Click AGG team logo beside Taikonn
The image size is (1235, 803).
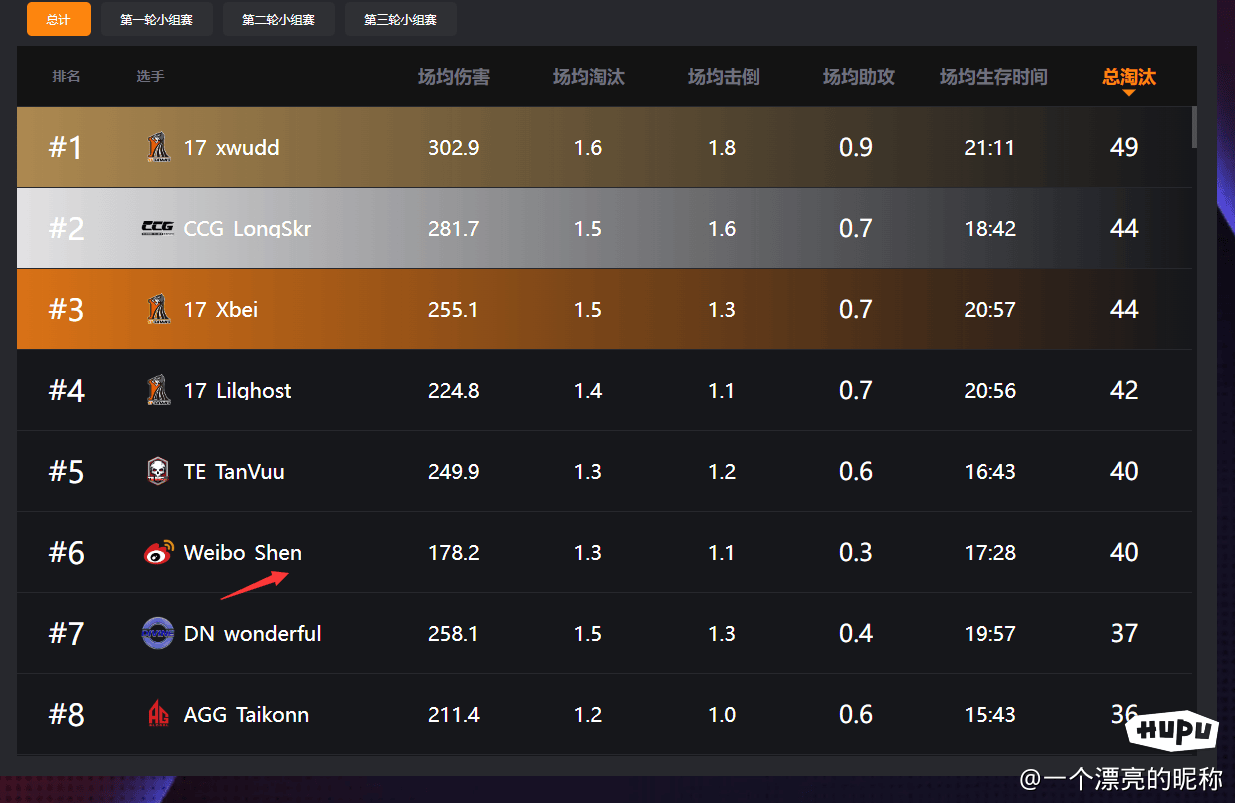point(158,714)
